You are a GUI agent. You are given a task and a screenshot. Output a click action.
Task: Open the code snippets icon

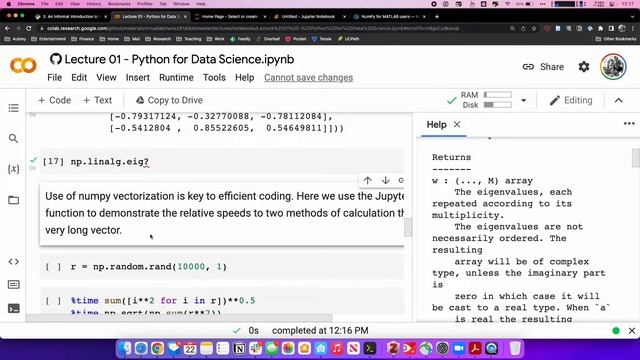click(x=13, y=262)
